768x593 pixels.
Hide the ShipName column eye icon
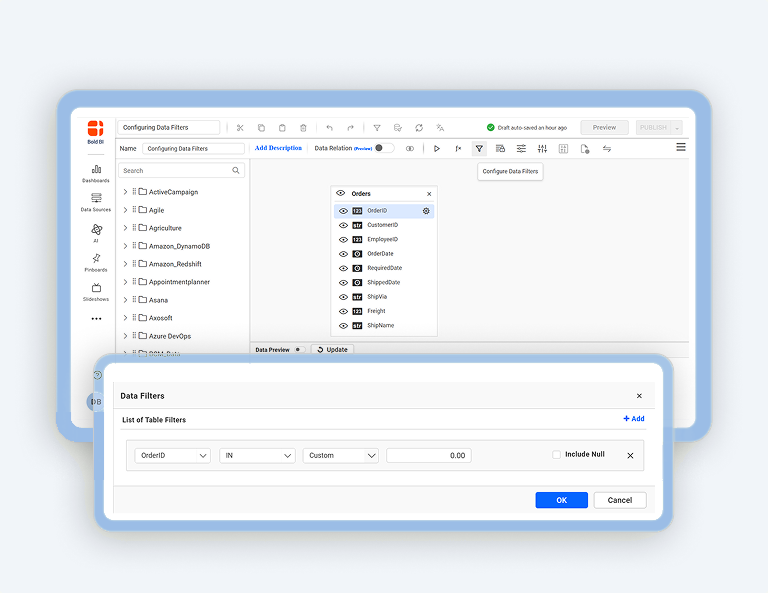tap(343, 326)
